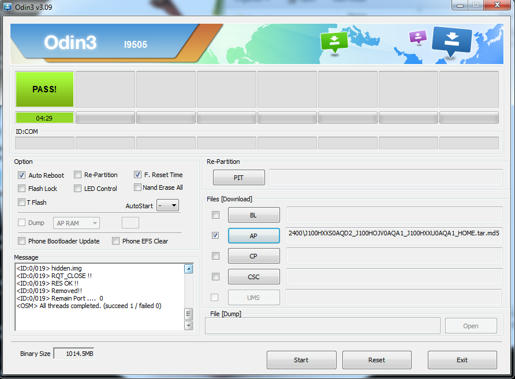Click 'All threads completed' log line
This screenshot has height=379, width=515.
(x=89, y=306)
